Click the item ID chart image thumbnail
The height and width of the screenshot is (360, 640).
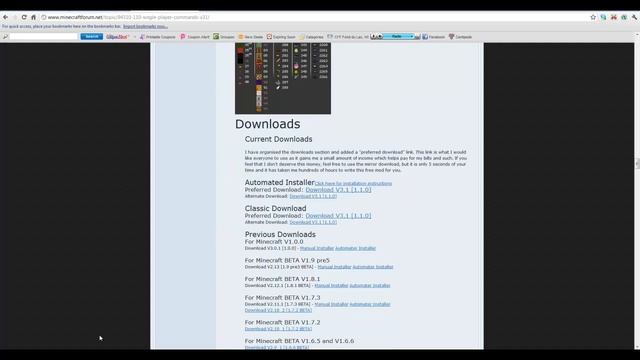tap(283, 78)
